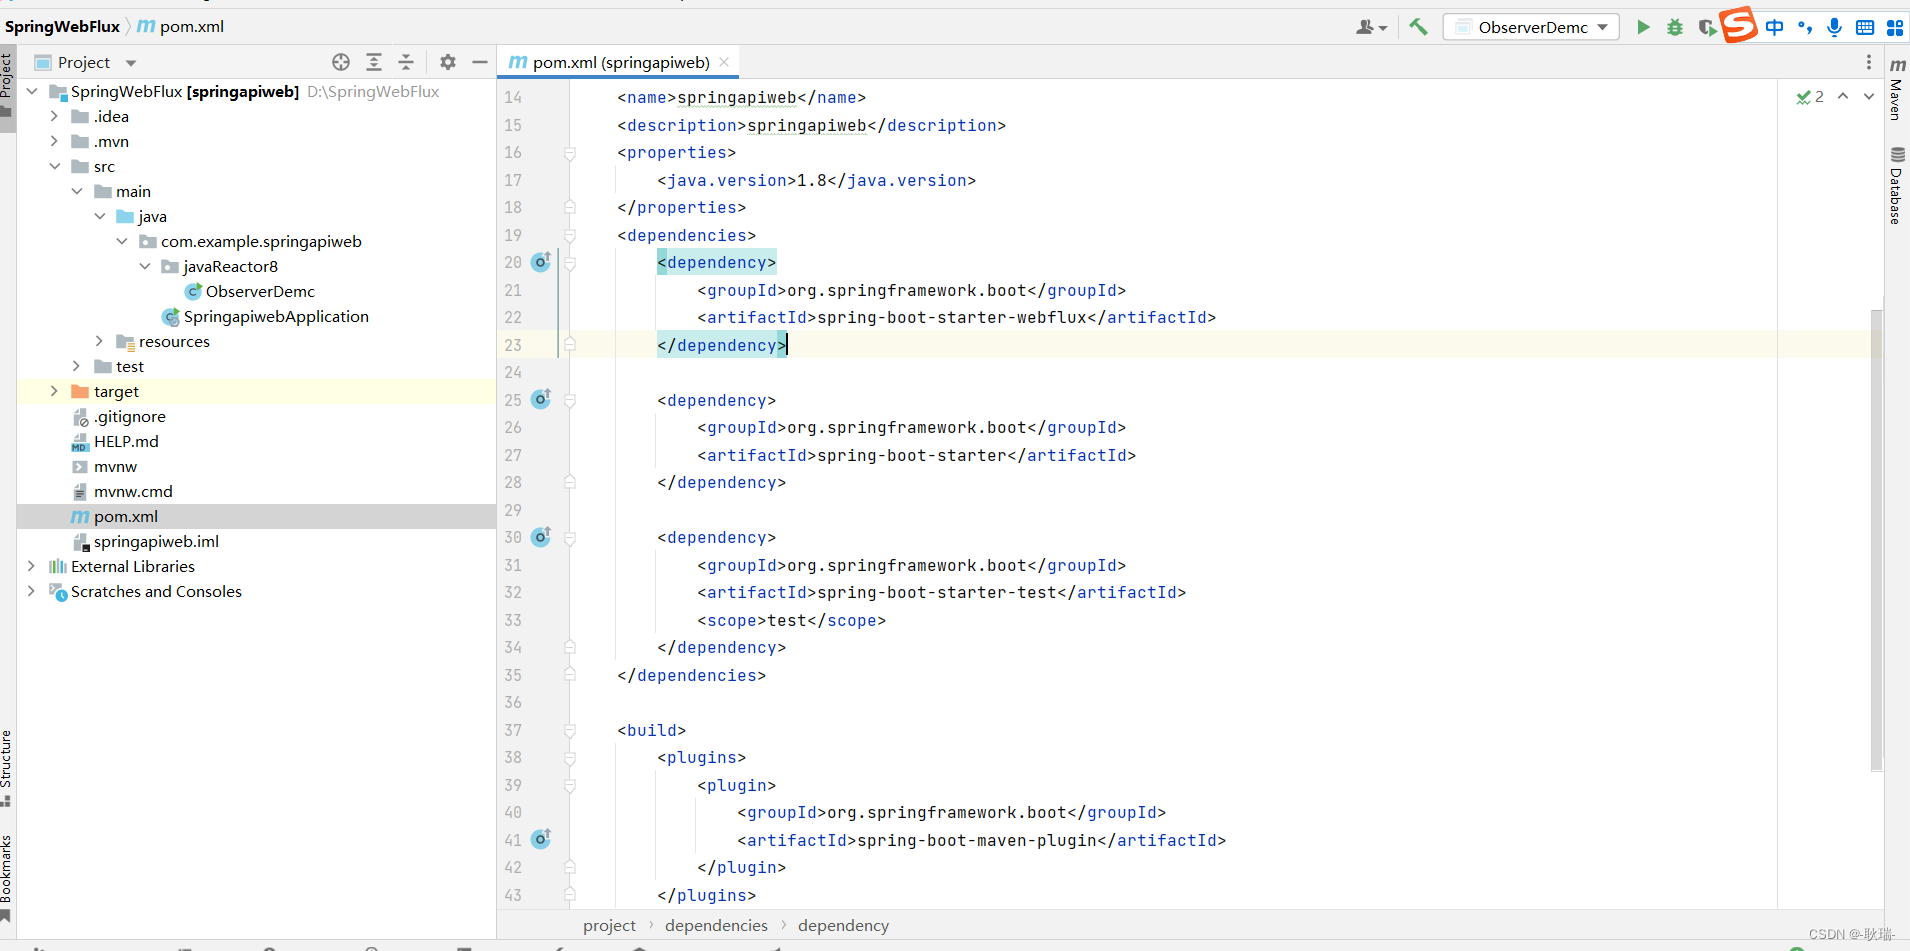Click the gutter marker on line 41
The height and width of the screenshot is (951, 1910).
[541, 839]
